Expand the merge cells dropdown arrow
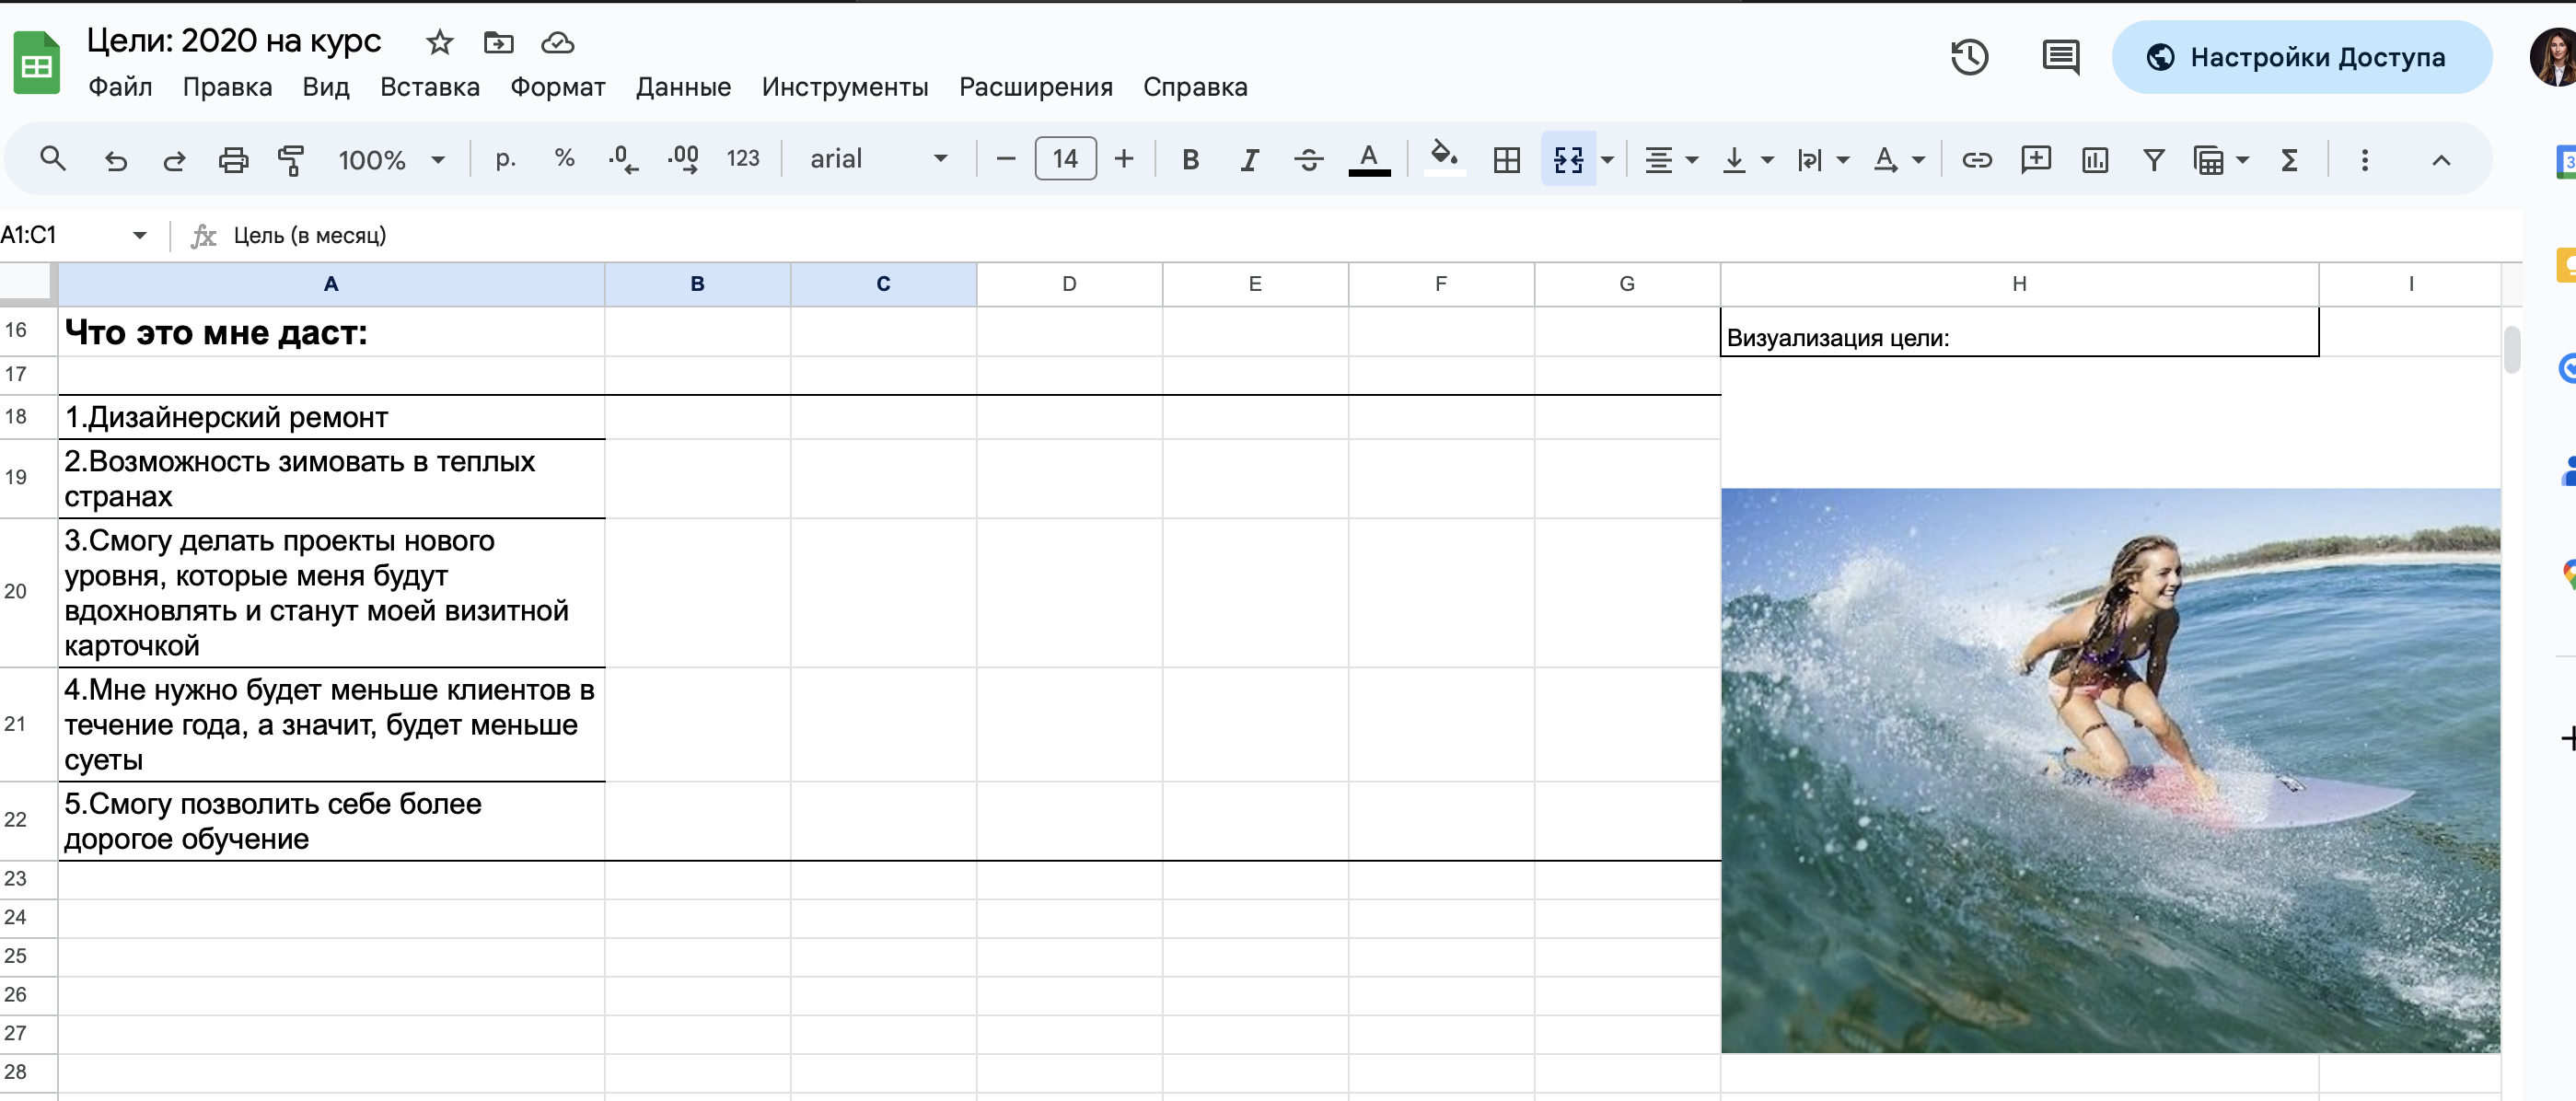 1607,160
